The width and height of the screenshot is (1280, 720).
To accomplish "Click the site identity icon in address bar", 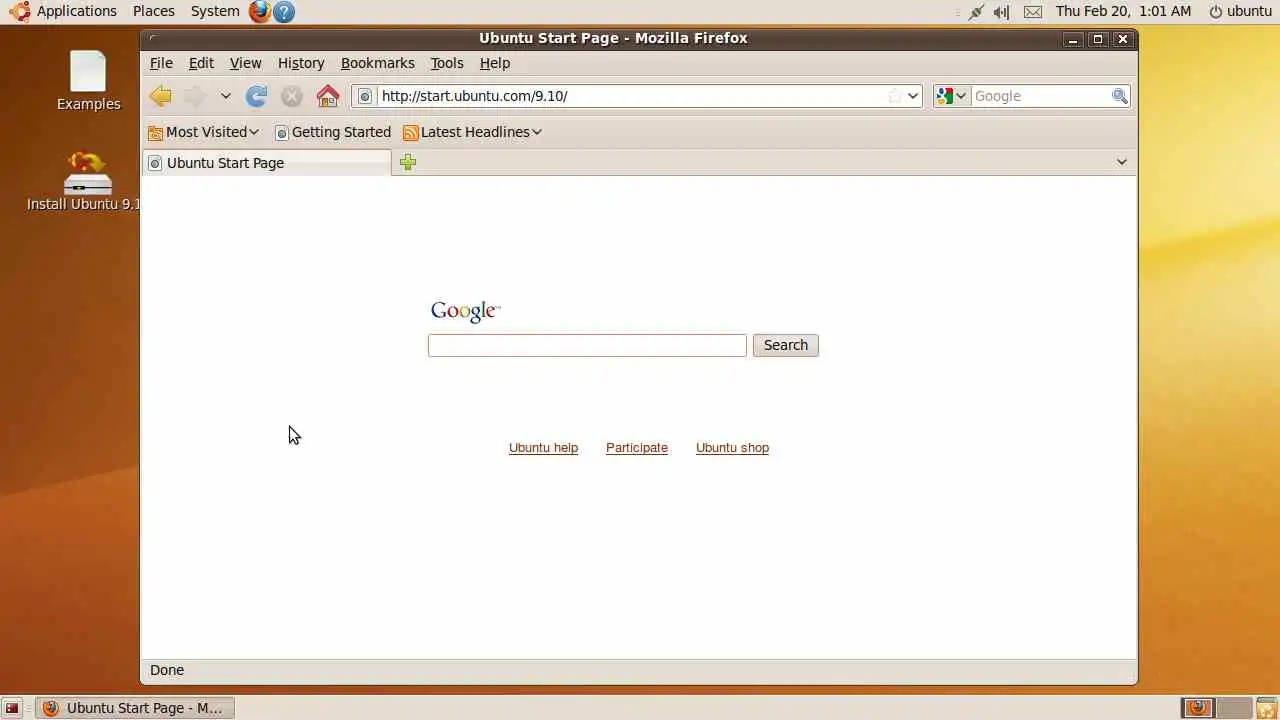I will point(365,96).
